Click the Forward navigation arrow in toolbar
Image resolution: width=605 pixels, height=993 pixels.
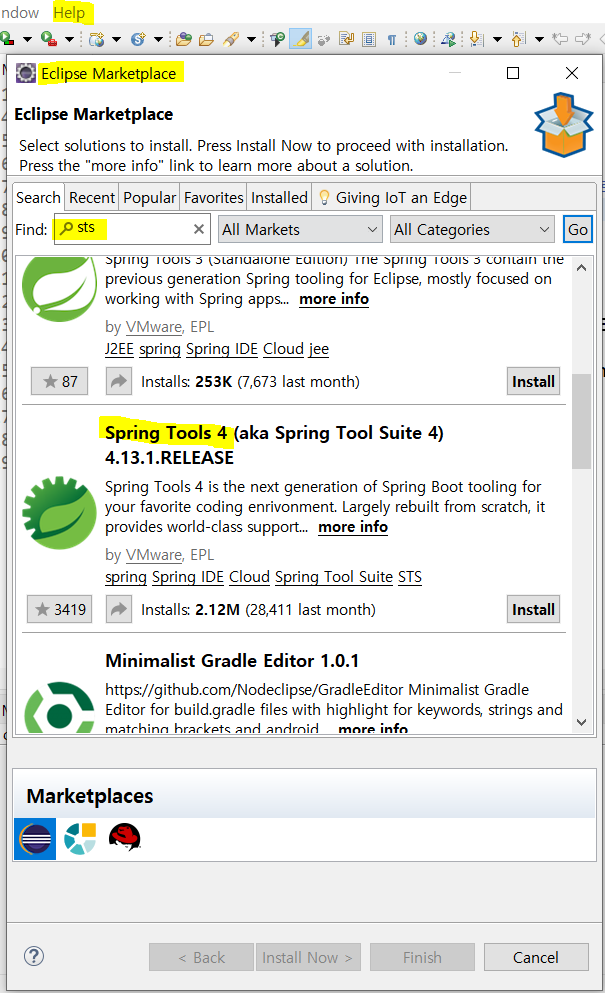click(583, 39)
